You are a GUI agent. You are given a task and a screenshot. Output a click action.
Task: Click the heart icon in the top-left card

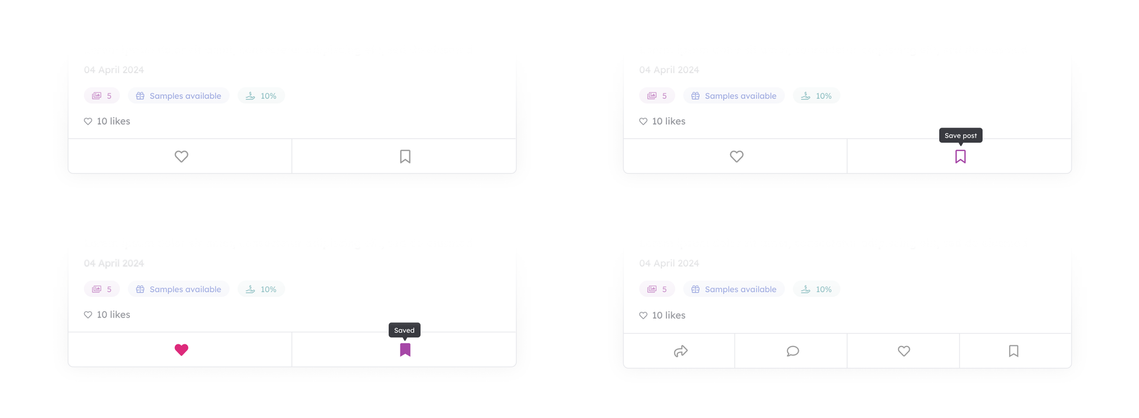[x=182, y=156]
